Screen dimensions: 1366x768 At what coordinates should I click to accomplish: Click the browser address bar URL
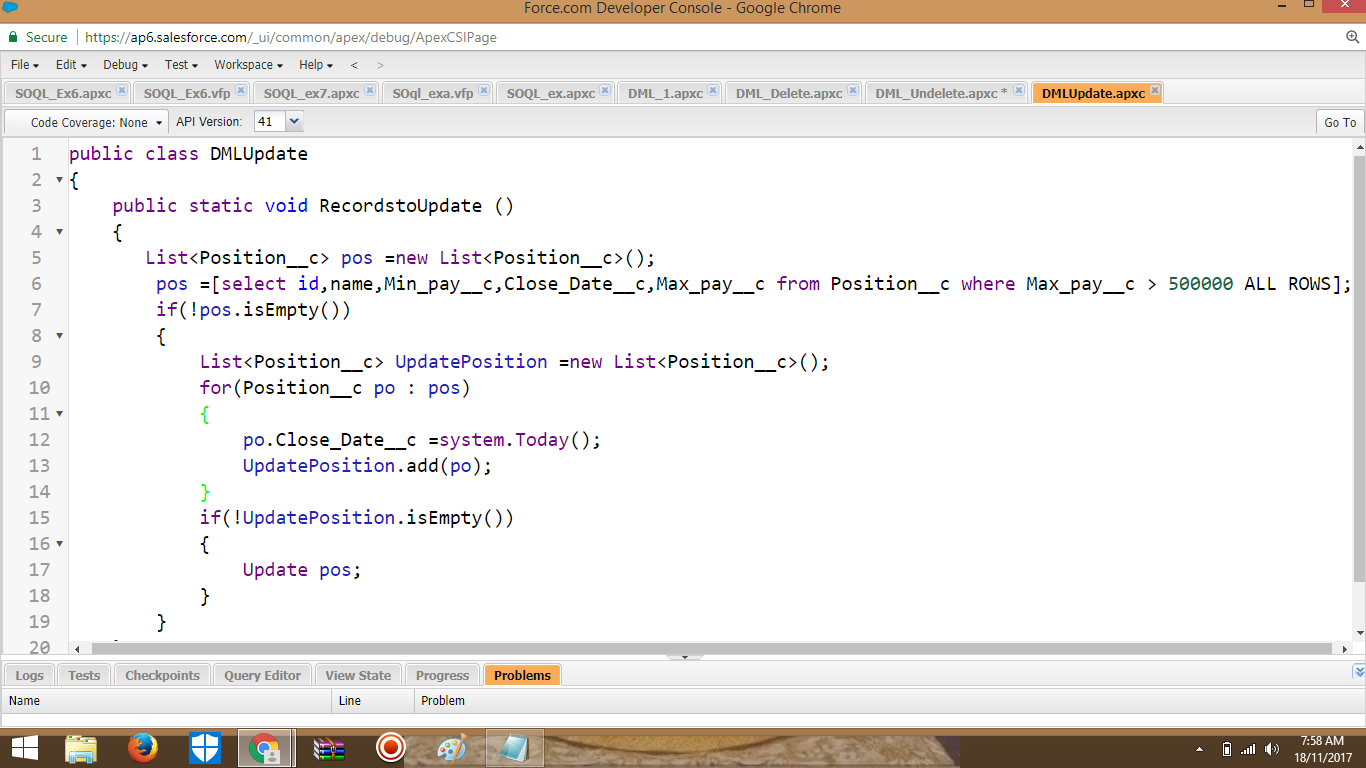(291, 37)
